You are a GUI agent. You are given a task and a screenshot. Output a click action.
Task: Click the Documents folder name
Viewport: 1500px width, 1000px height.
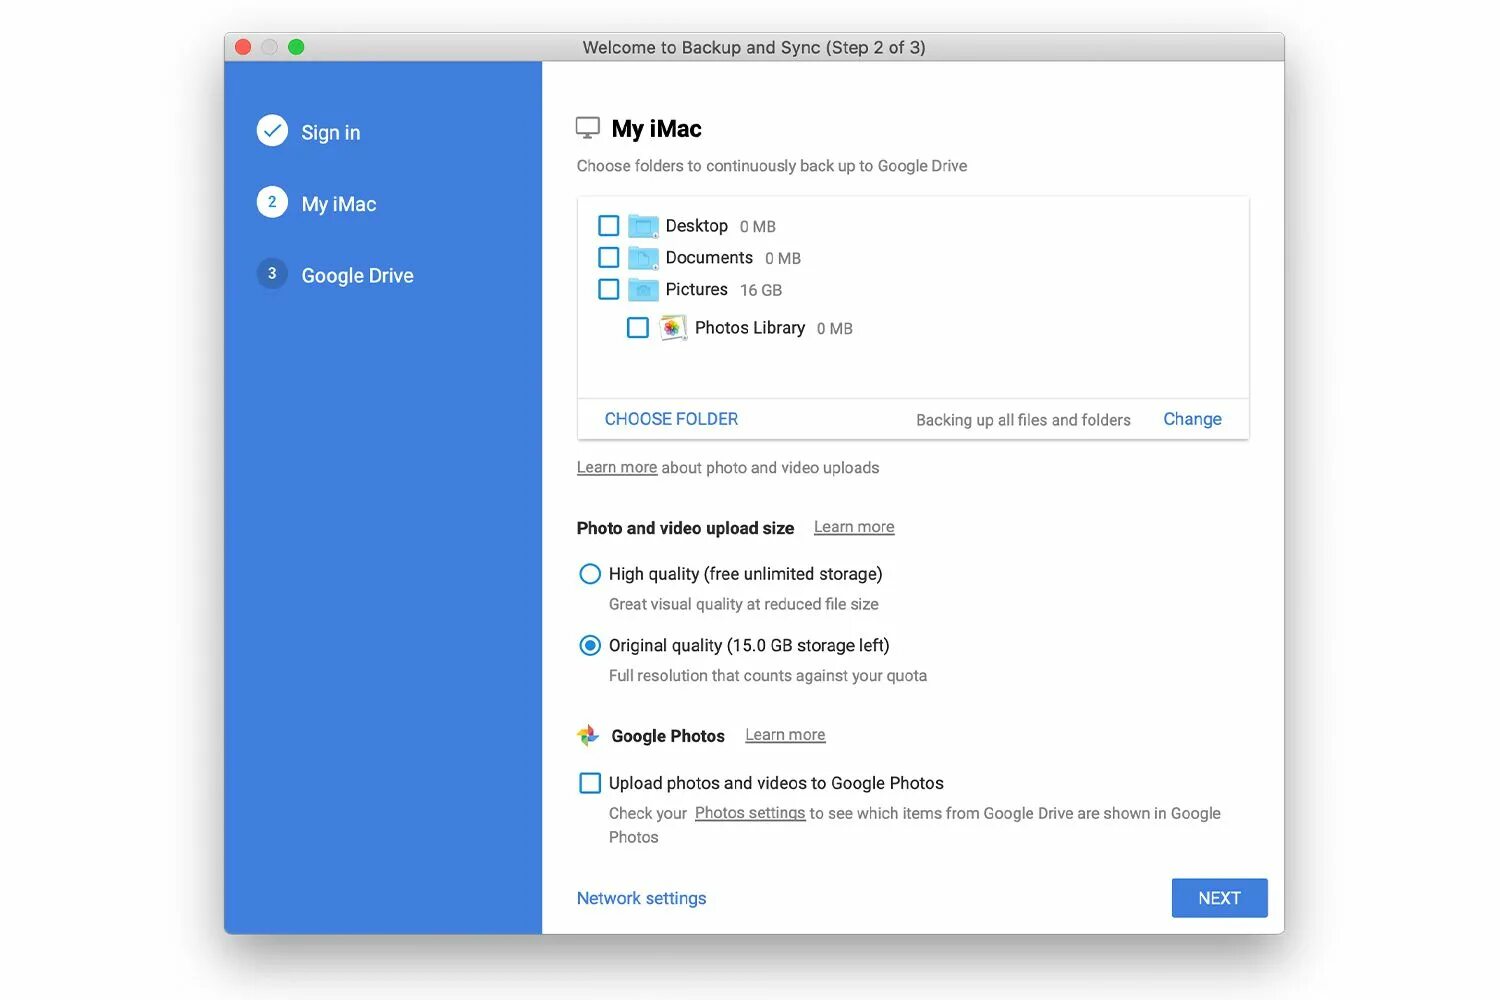pyautogui.click(x=709, y=258)
